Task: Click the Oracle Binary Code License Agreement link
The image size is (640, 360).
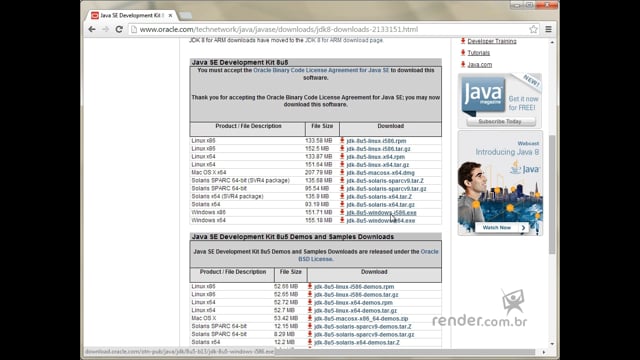Action: pos(321,70)
